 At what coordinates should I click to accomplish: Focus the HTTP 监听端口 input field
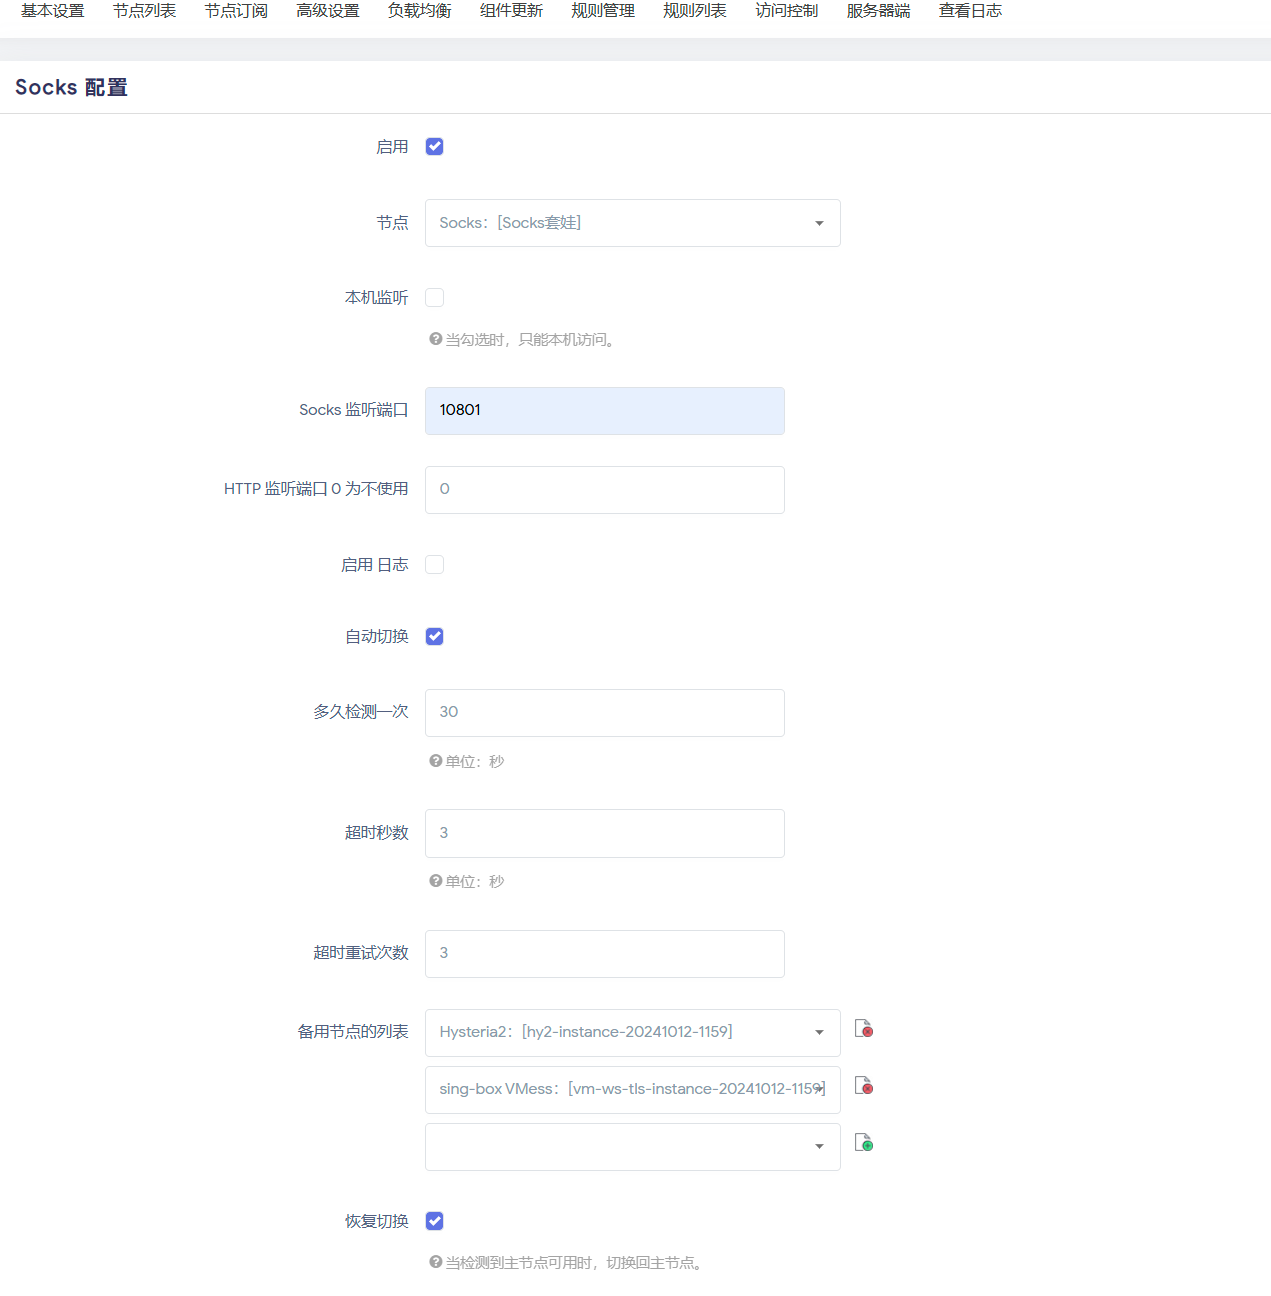tap(604, 490)
